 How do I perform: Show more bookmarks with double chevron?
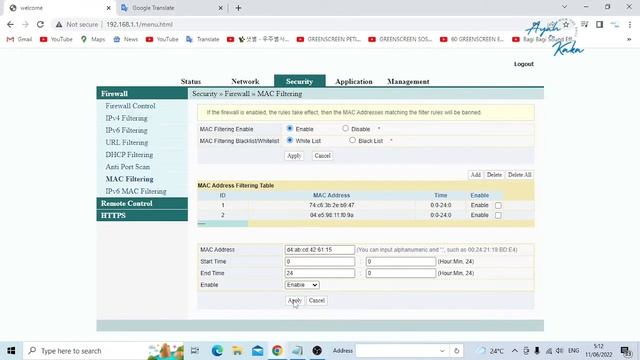629,39
